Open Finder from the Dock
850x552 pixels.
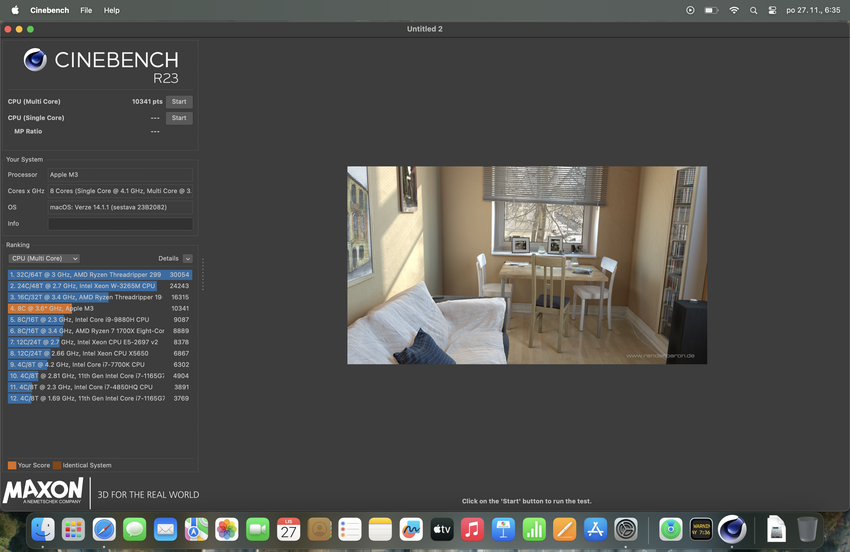(x=43, y=529)
